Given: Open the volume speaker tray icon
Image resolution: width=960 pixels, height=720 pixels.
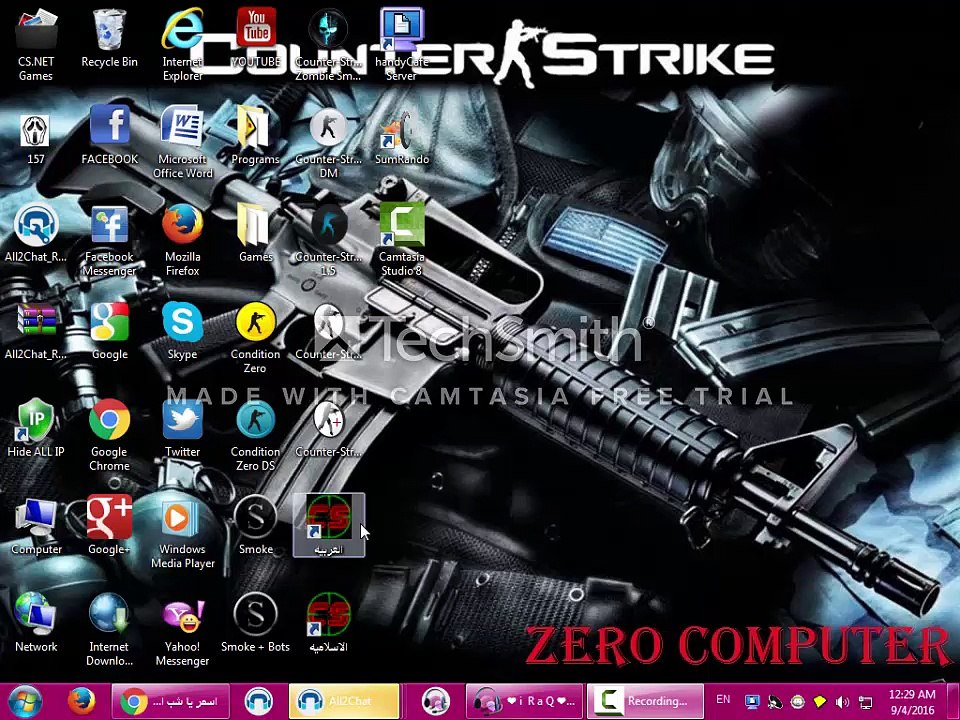Looking at the screenshot, I should pos(842,702).
